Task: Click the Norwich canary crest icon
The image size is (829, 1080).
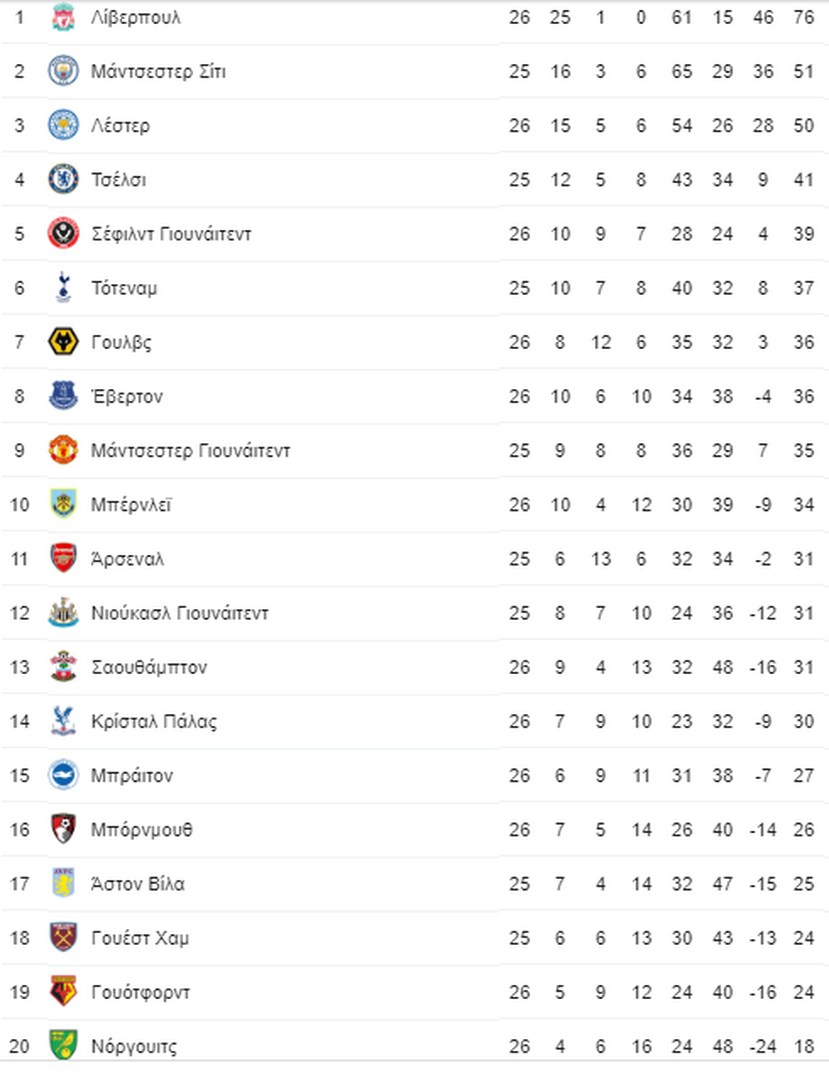Action: [x=63, y=1045]
